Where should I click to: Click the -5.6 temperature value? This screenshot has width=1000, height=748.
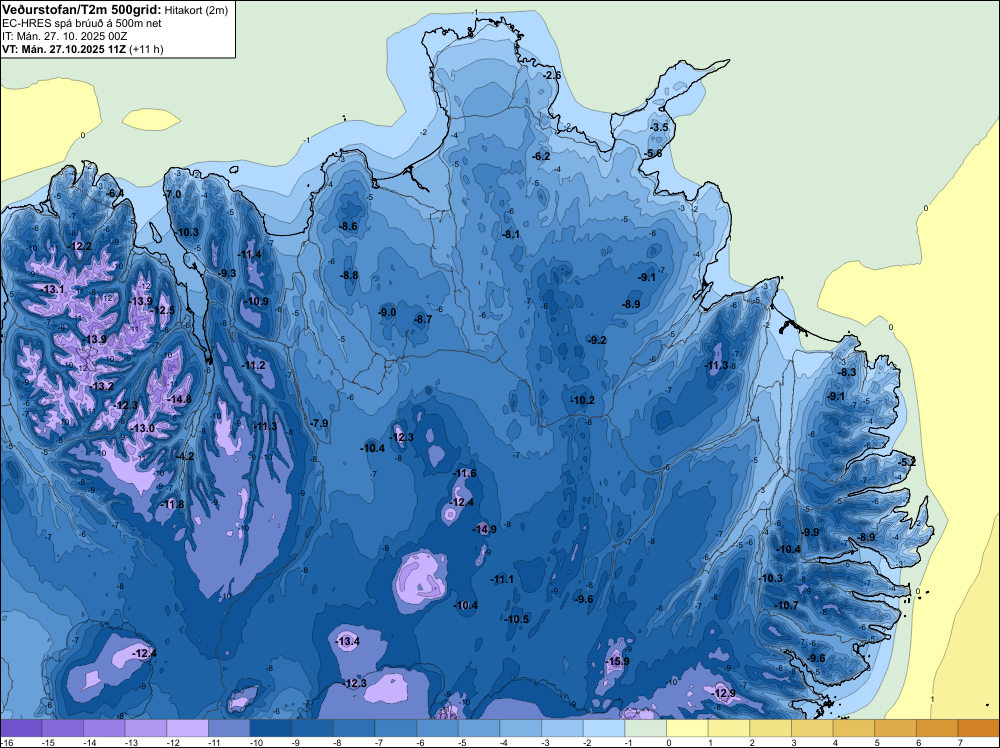point(654,153)
